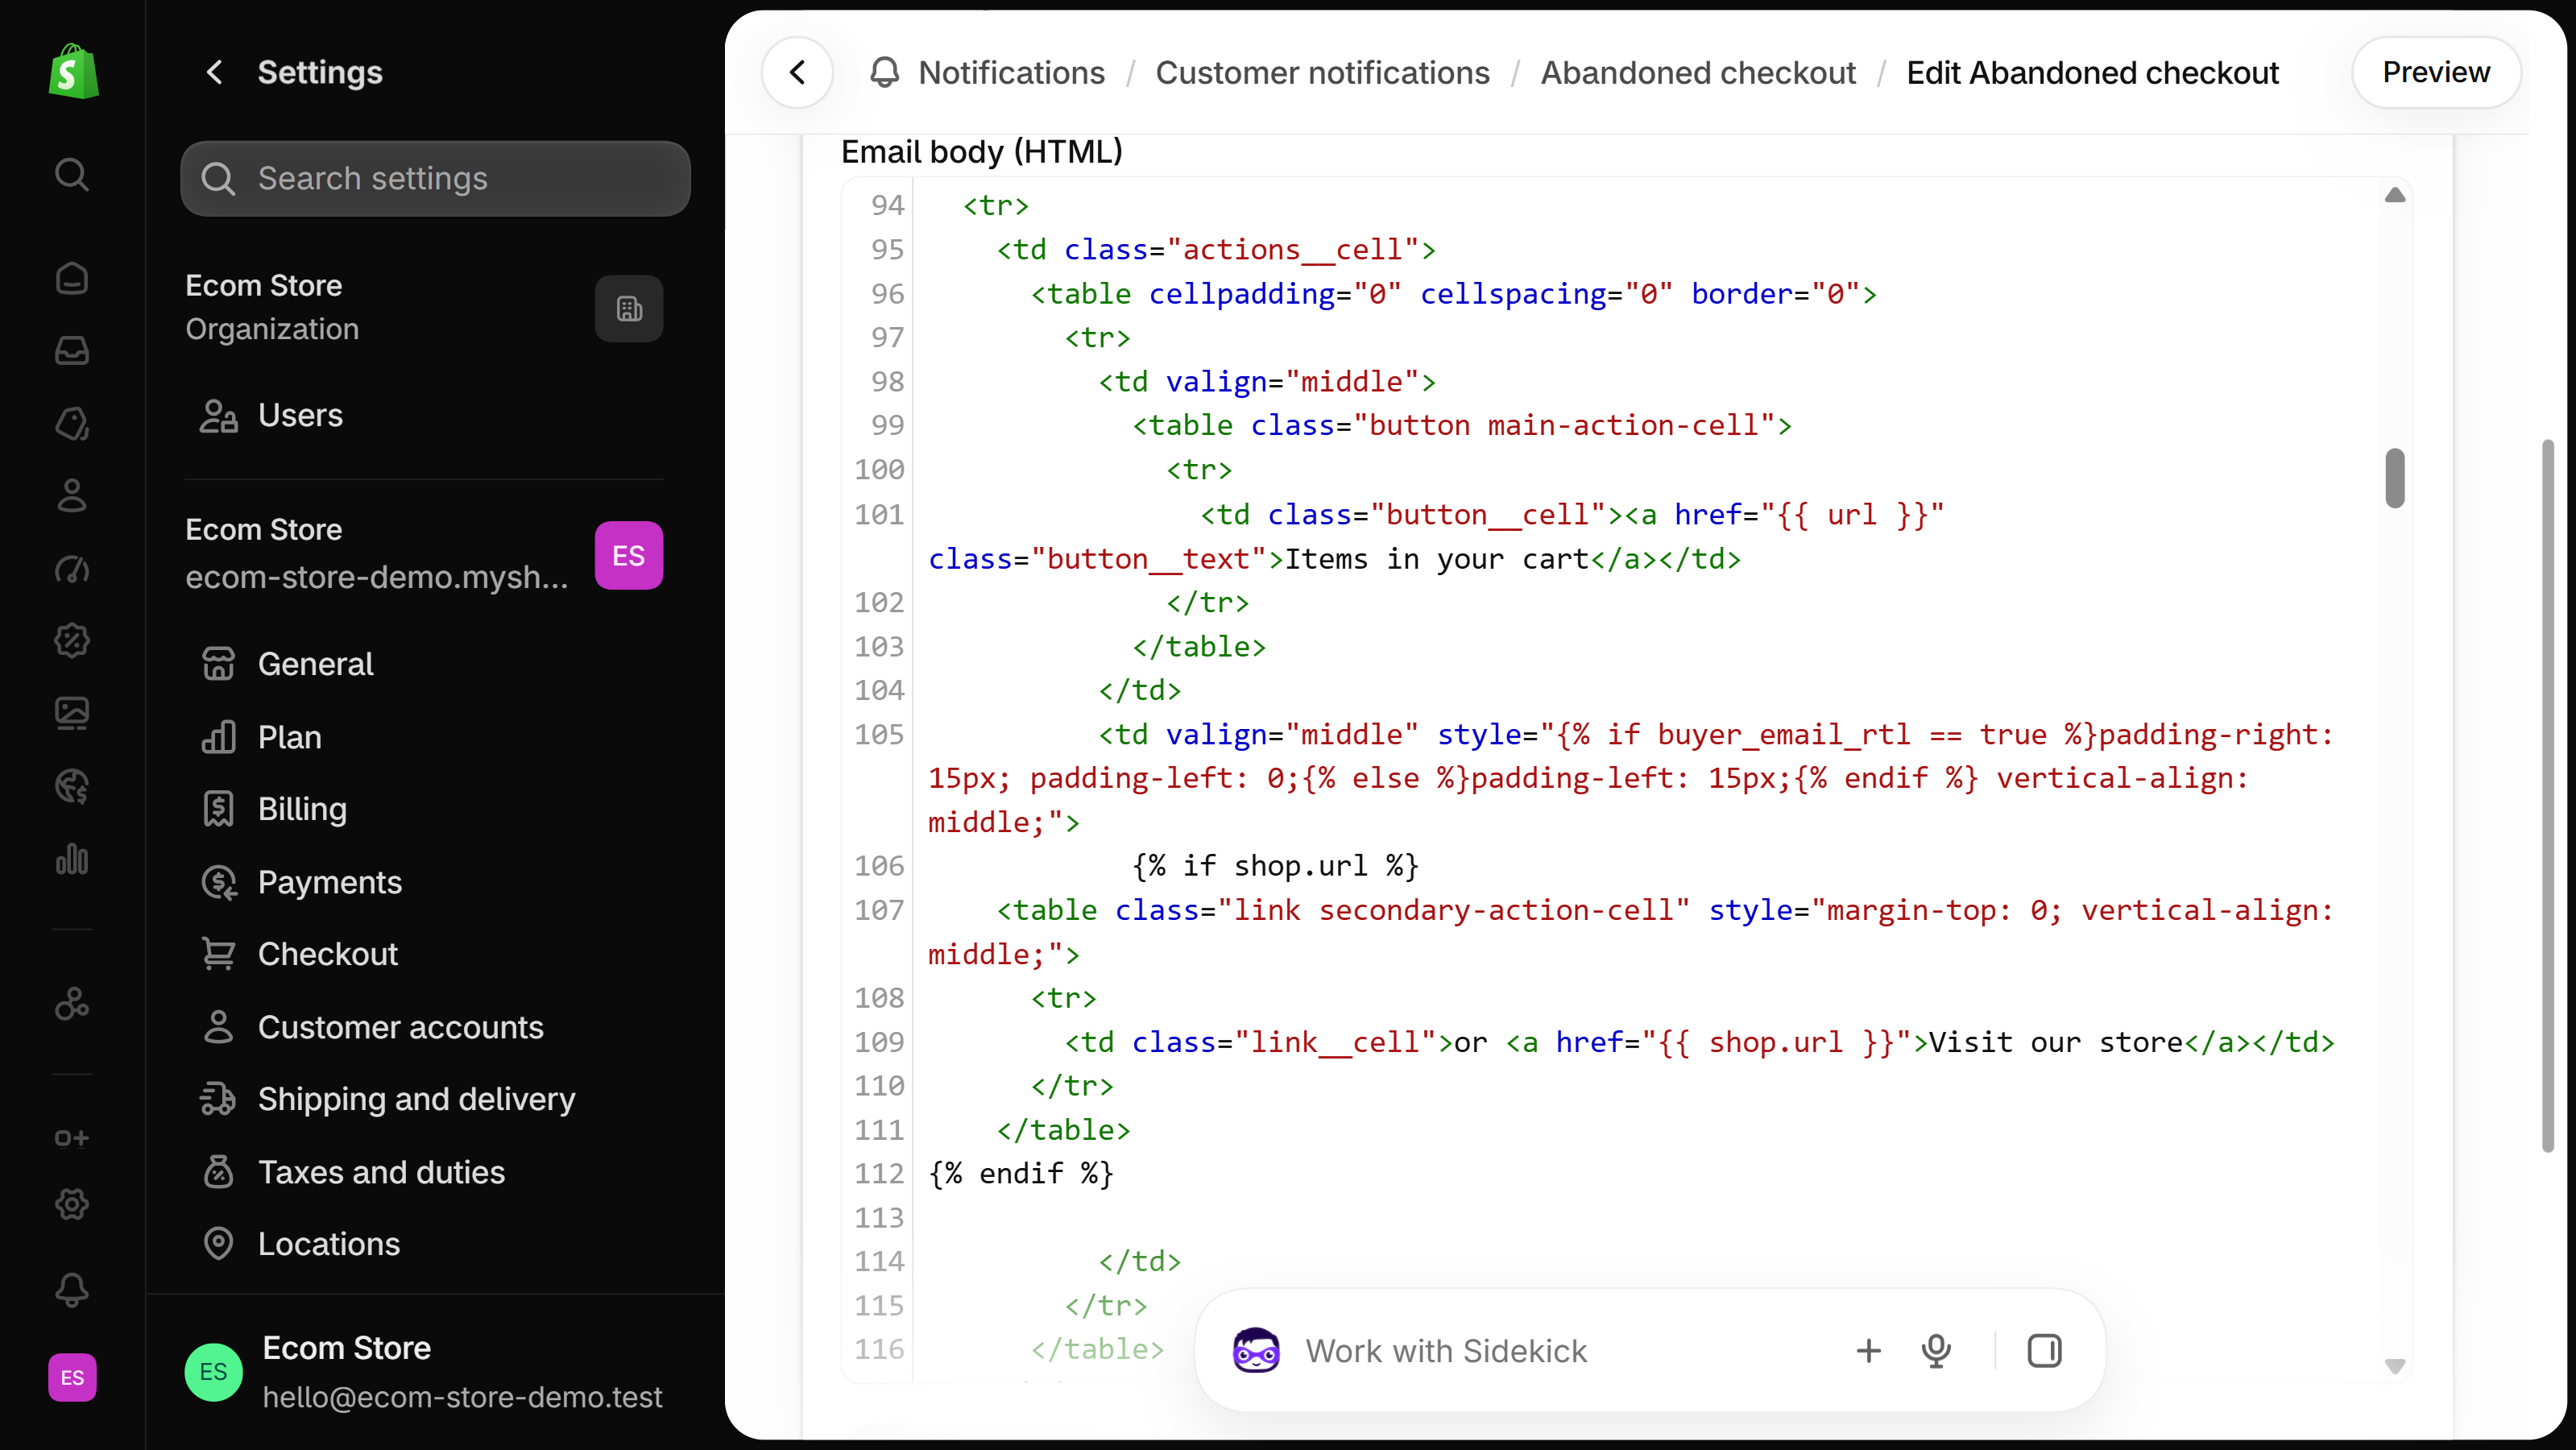Click the pink ES store badge
The width and height of the screenshot is (2576, 1450).
(629, 555)
